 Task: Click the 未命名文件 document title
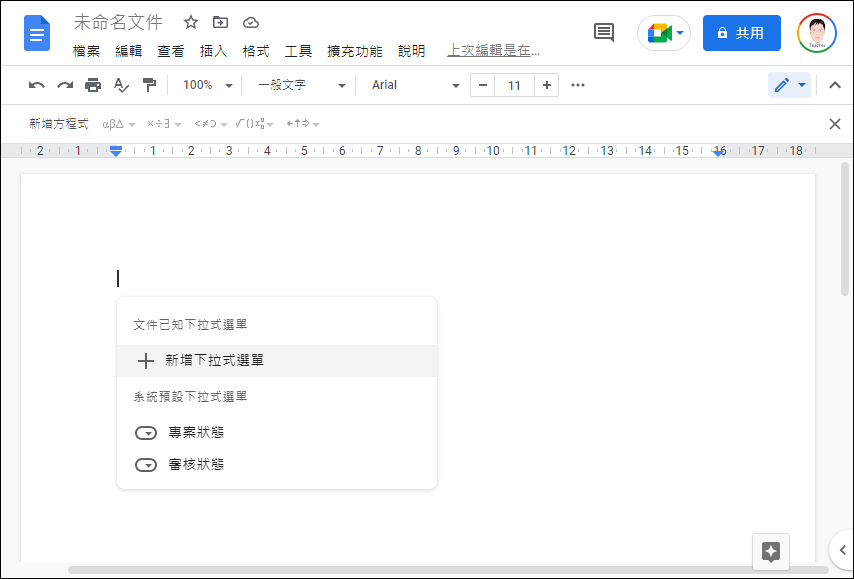click(118, 22)
